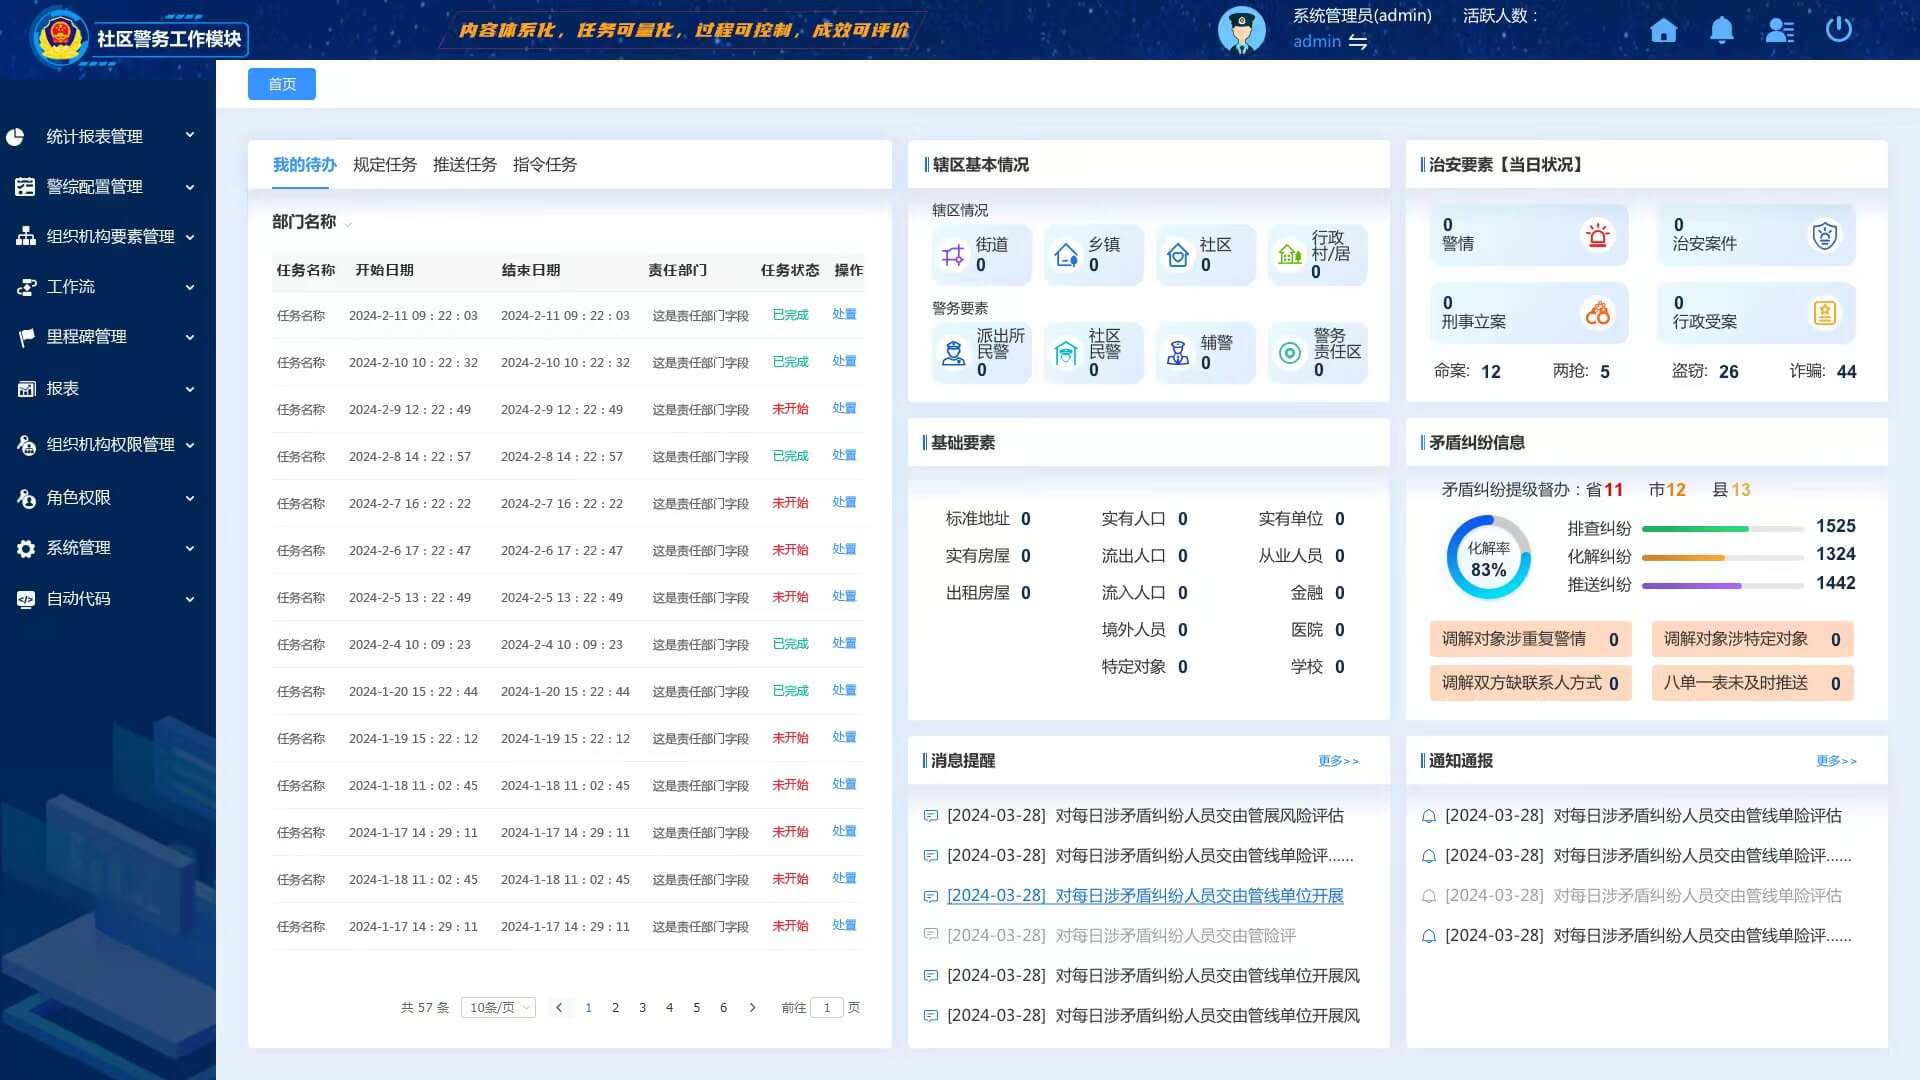Click 更多>> in 消息提醒 panel
Screen dimensions: 1920x1080
point(1338,761)
